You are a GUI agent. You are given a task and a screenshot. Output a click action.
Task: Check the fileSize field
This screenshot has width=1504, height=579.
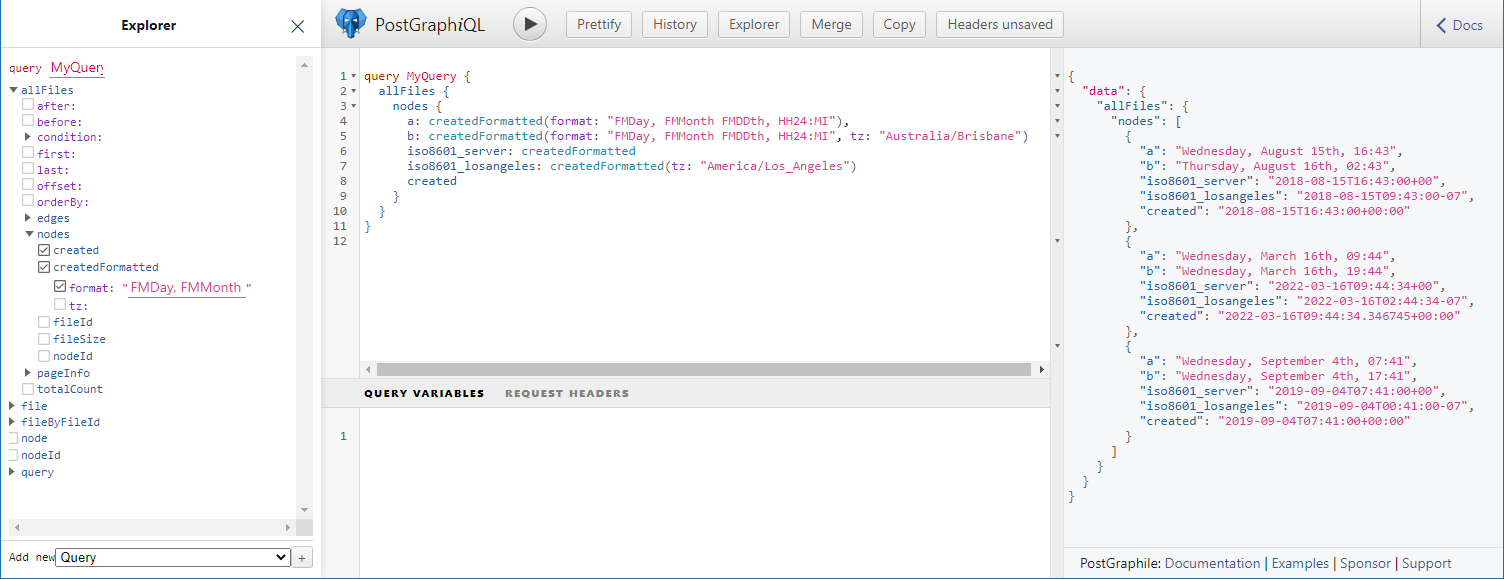pyautogui.click(x=44, y=338)
